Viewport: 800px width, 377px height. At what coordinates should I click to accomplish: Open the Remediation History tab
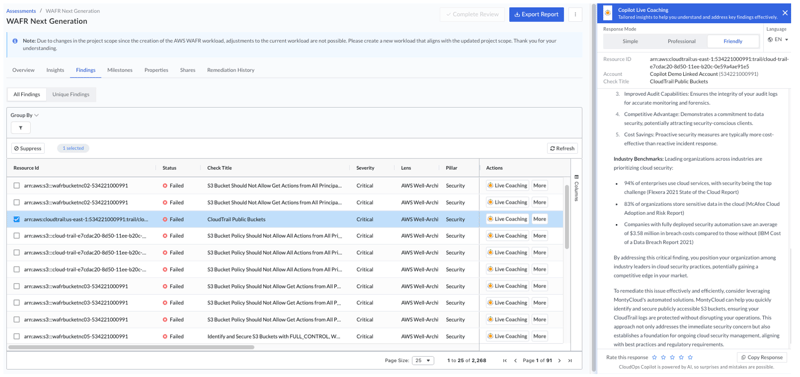tap(231, 70)
